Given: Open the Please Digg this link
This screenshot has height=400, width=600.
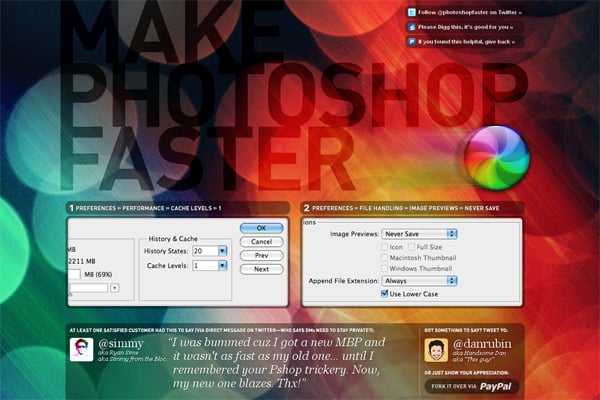Looking at the screenshot, I should (x=465, y=27).
